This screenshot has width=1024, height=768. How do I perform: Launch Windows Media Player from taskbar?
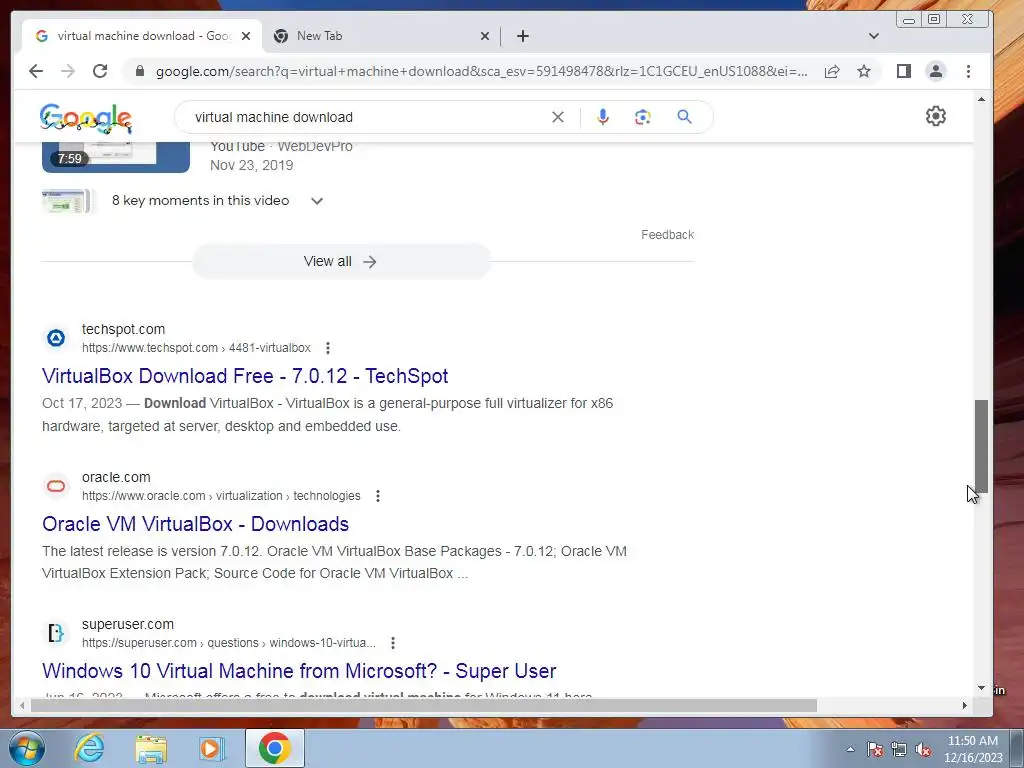point(211,749)
